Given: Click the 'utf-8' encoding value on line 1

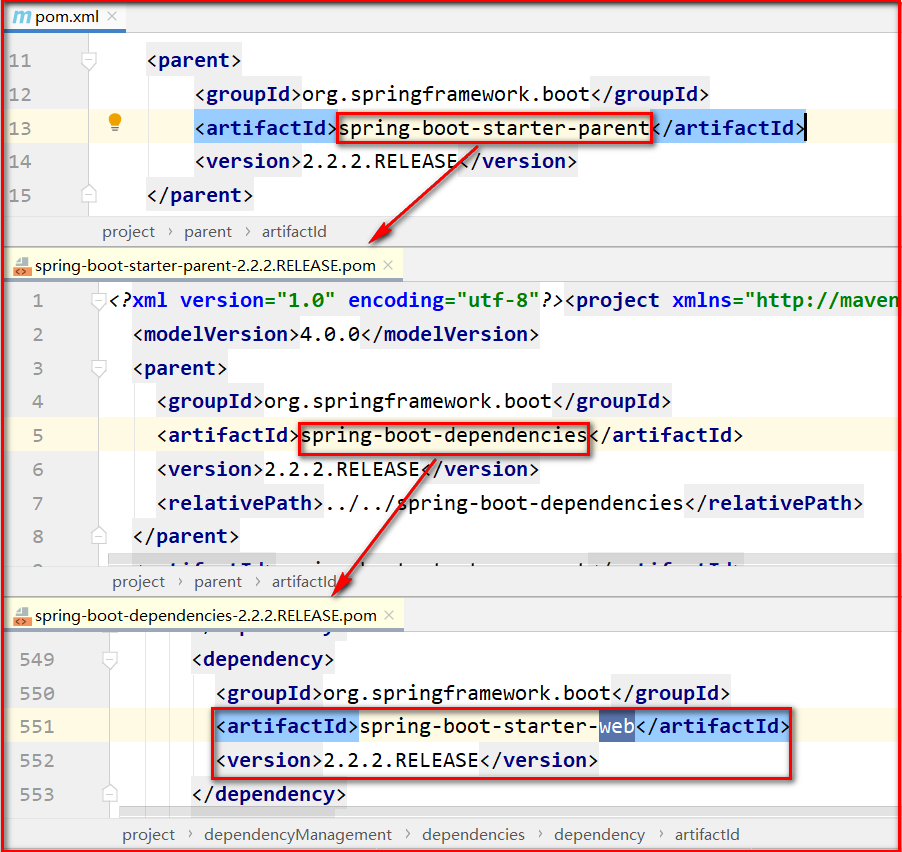Looking at the screenshot, I should pyautogui.click(x=498, y=300).
